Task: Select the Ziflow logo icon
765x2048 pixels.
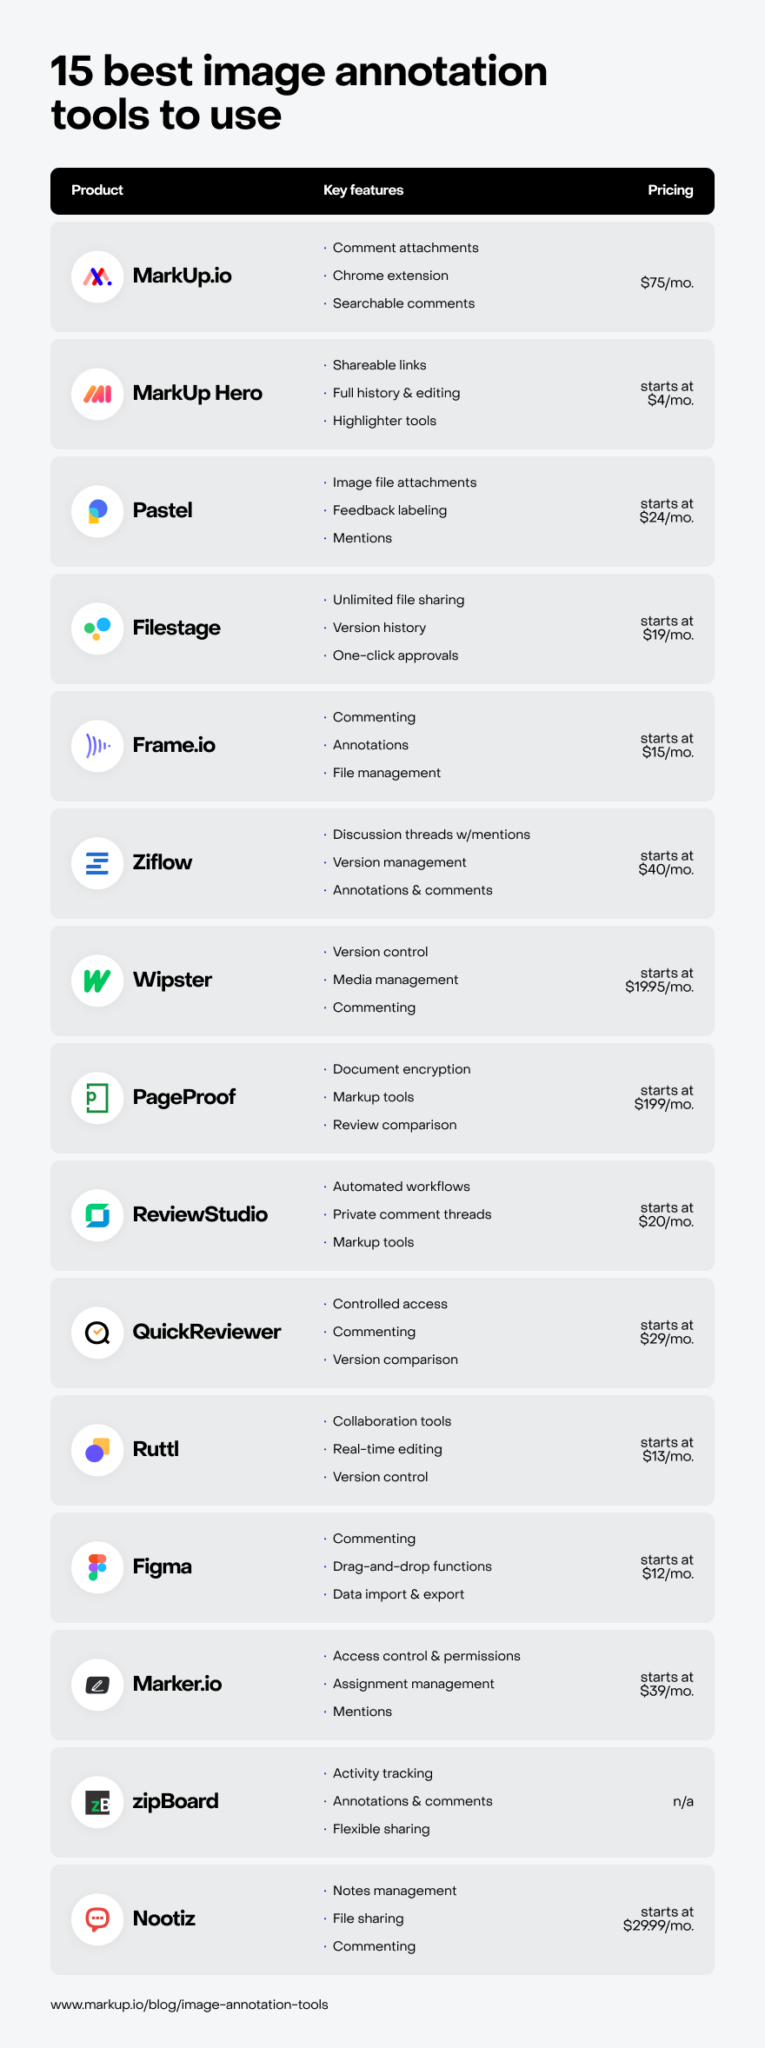Action: point(97,863)
